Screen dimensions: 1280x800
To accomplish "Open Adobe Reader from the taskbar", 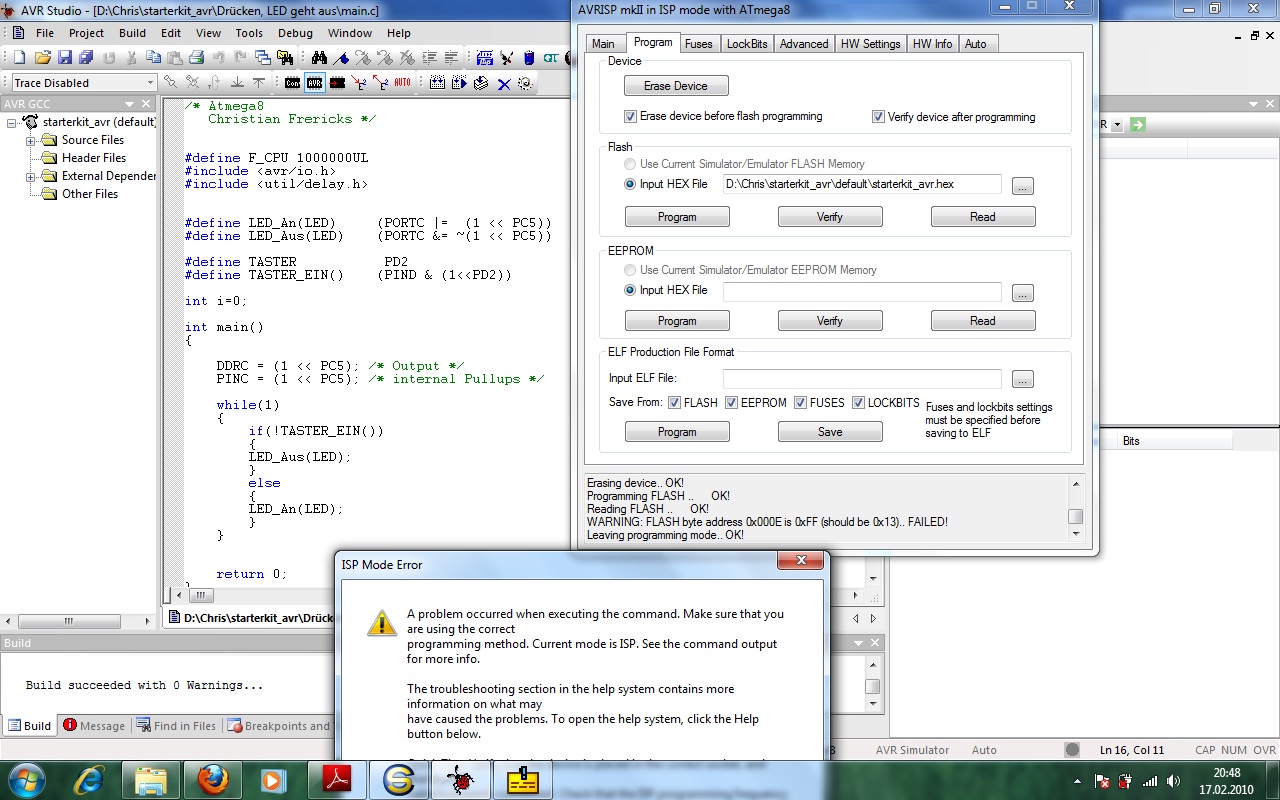I will [337, 780].
